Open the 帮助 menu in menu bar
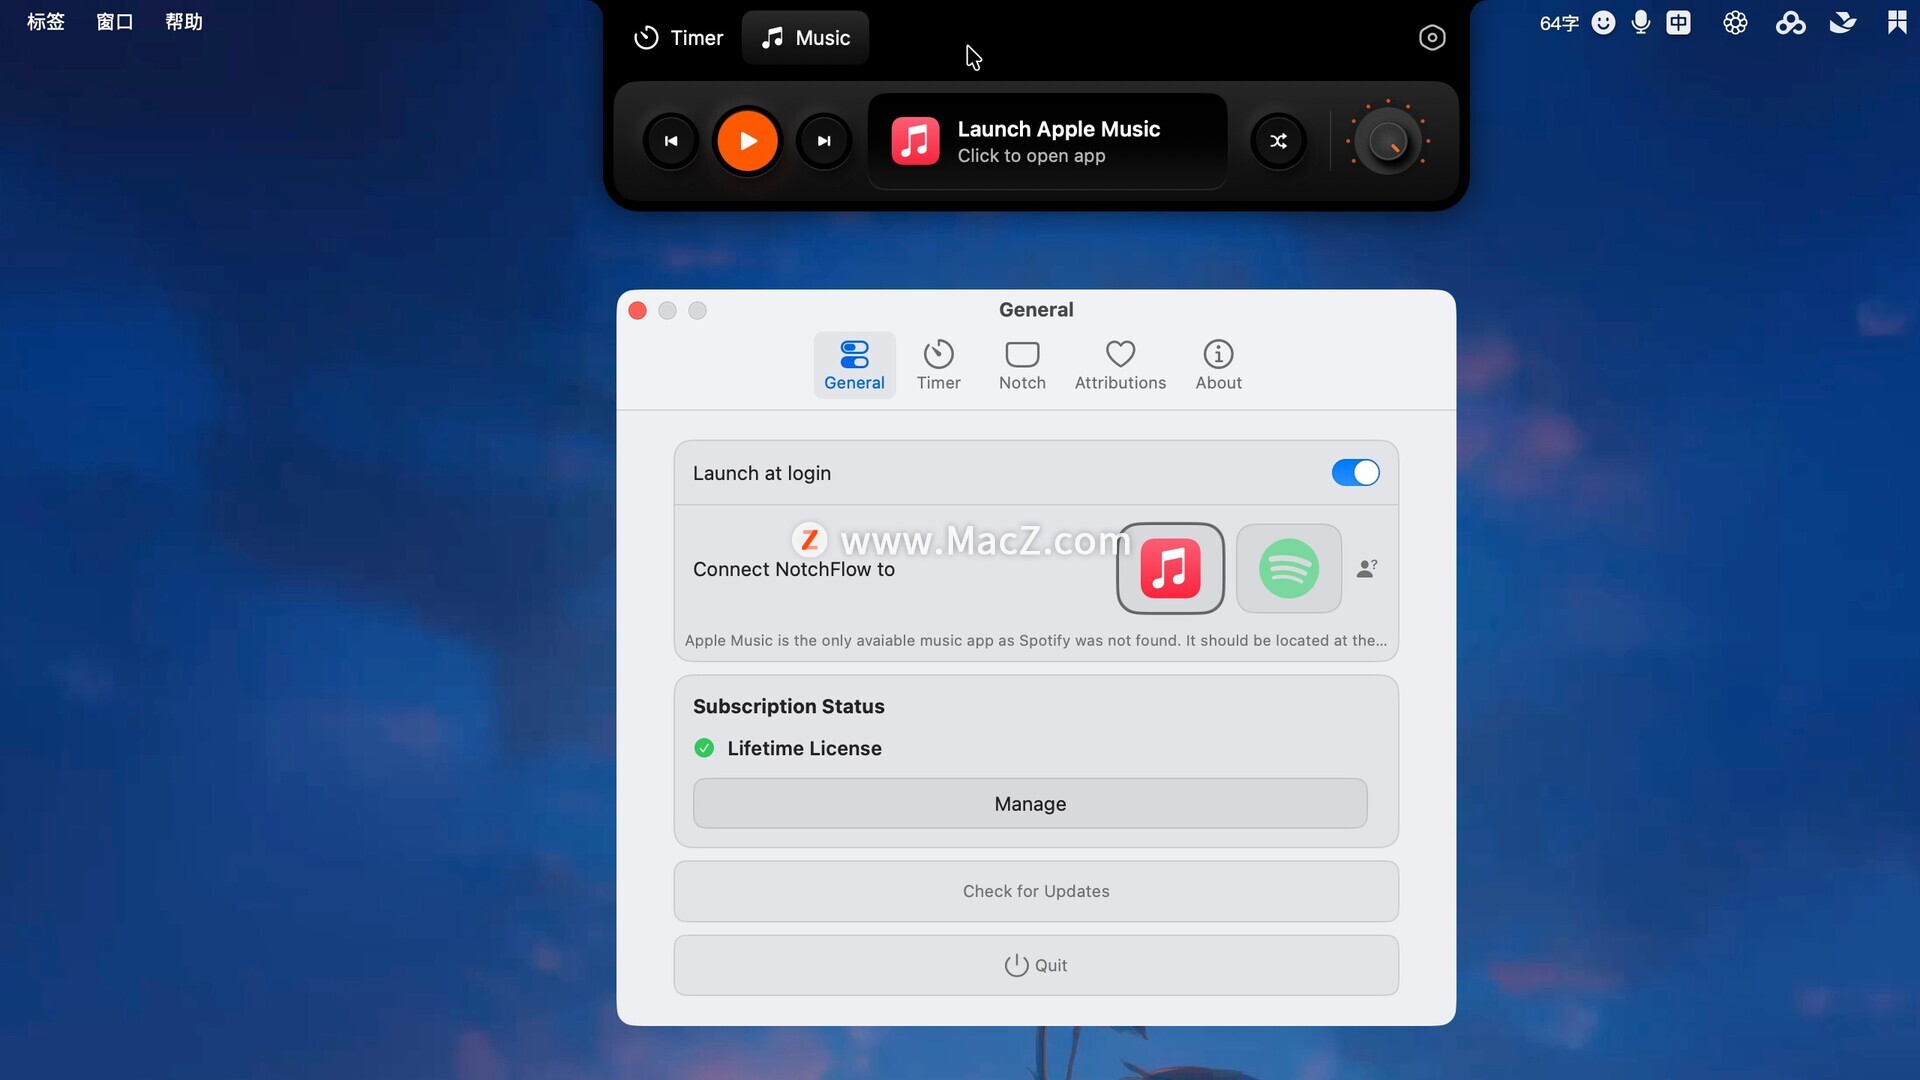The image size is (1920, 1080). [184, 22]
